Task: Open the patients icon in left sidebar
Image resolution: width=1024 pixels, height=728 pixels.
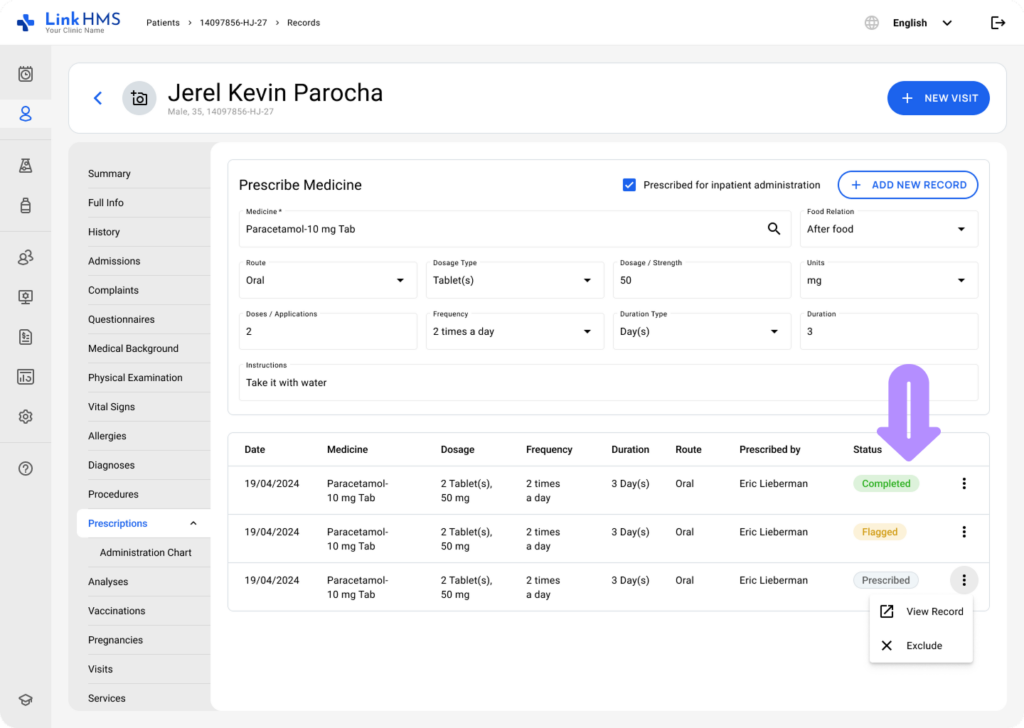Action: coord(26,114)
